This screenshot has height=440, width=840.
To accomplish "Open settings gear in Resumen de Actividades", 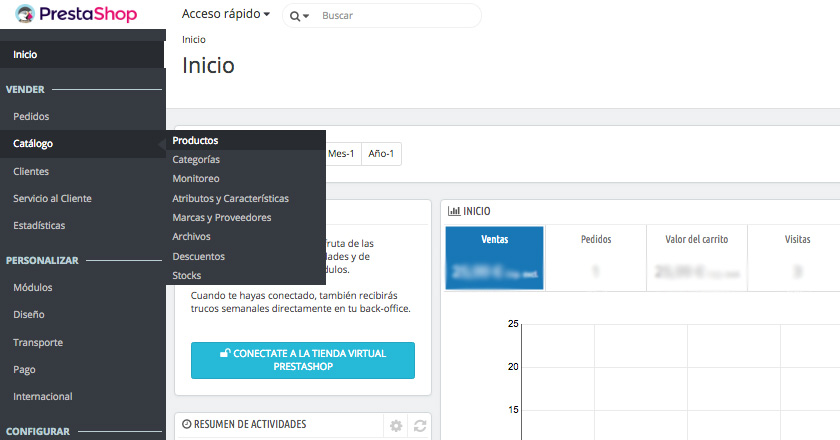I will coord(396,426).
